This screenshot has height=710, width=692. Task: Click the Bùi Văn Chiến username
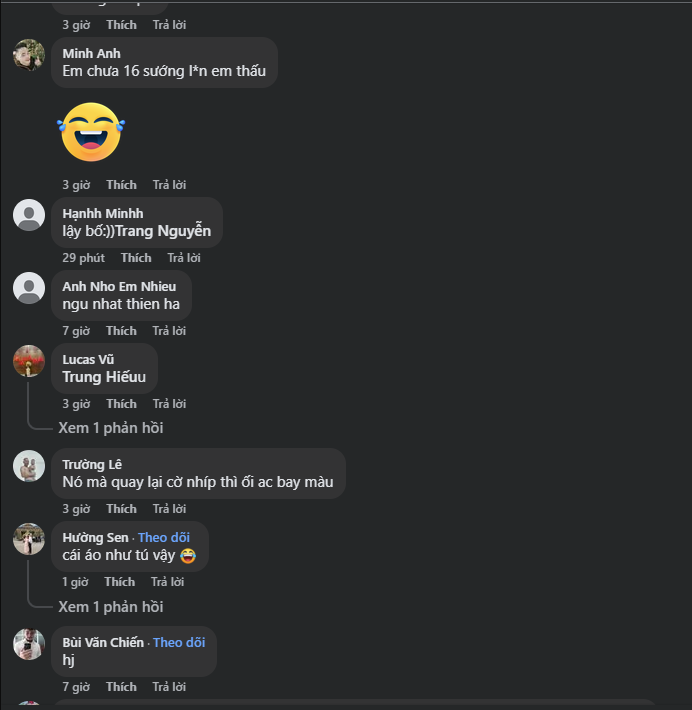[x=103, y=643]
